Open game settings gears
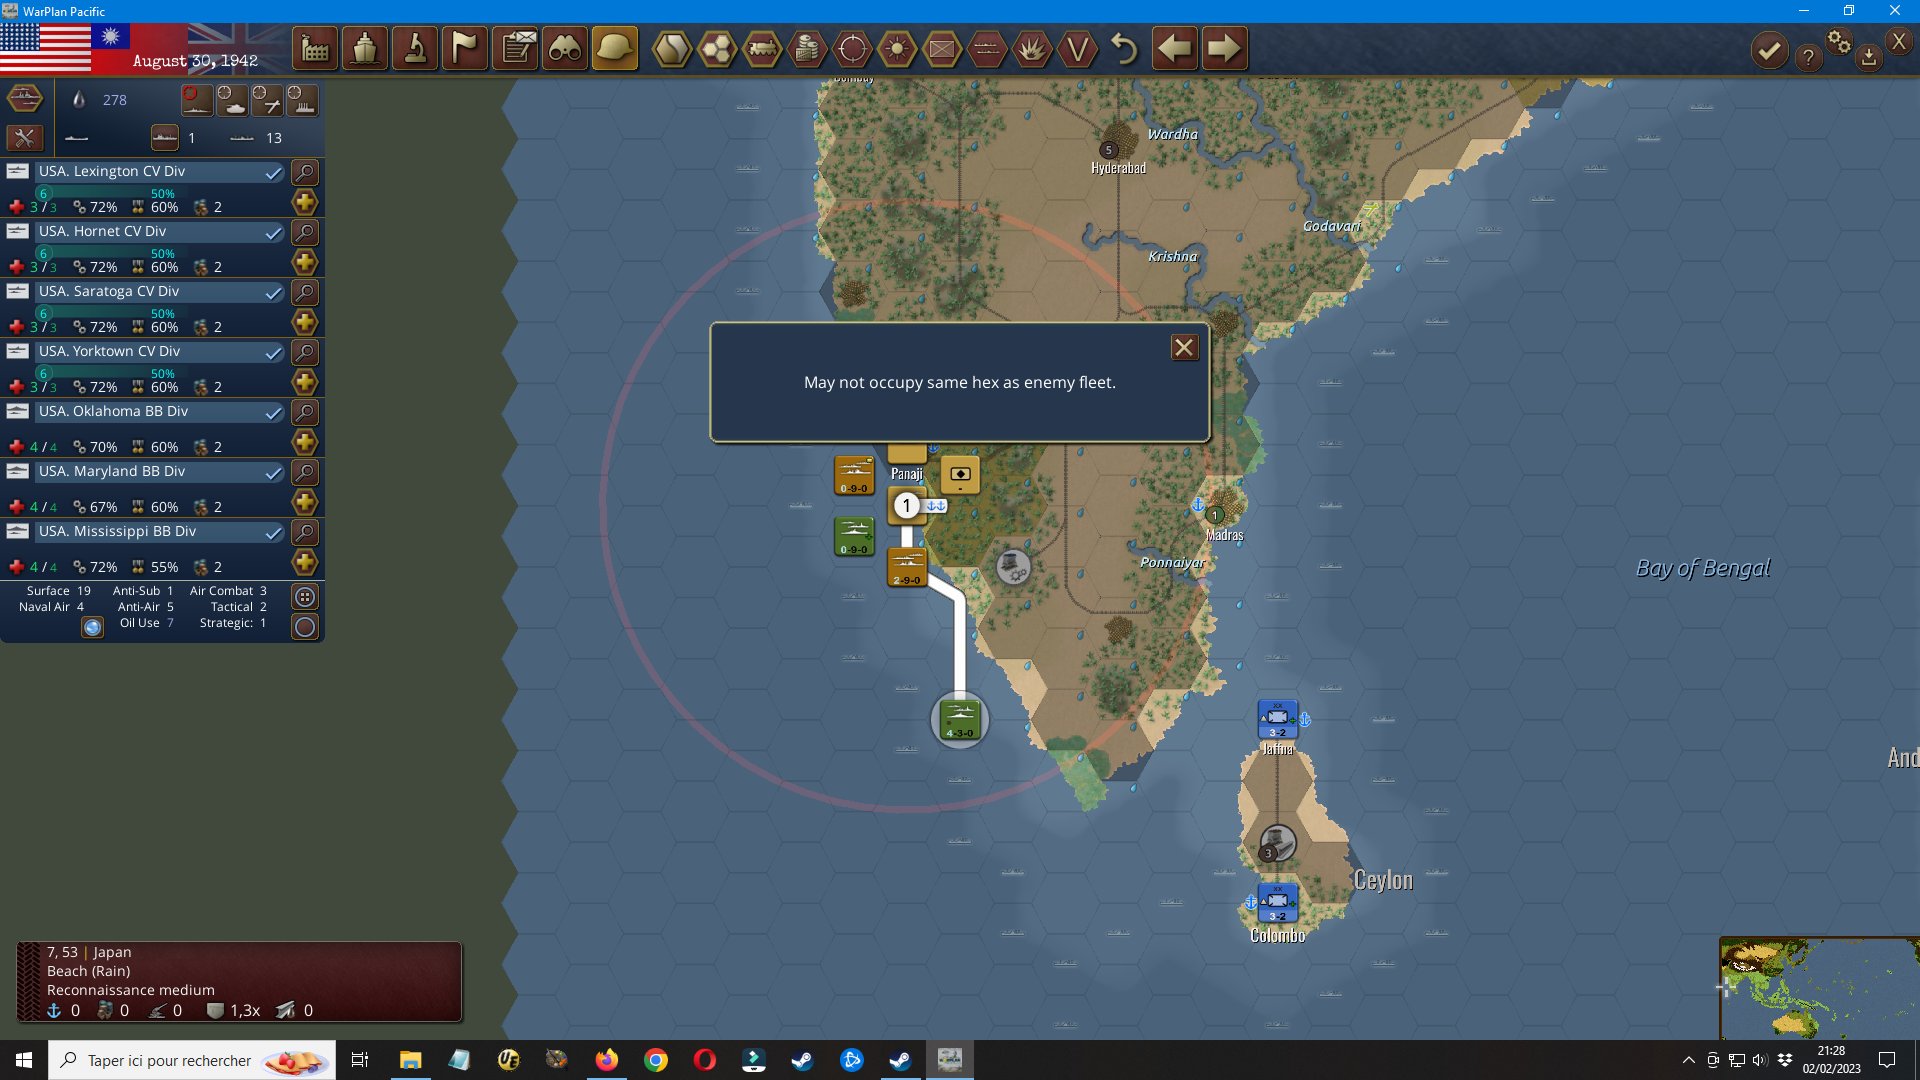The width and height of the screenshot is (1920, 1080). click(x=1839, y=41)
